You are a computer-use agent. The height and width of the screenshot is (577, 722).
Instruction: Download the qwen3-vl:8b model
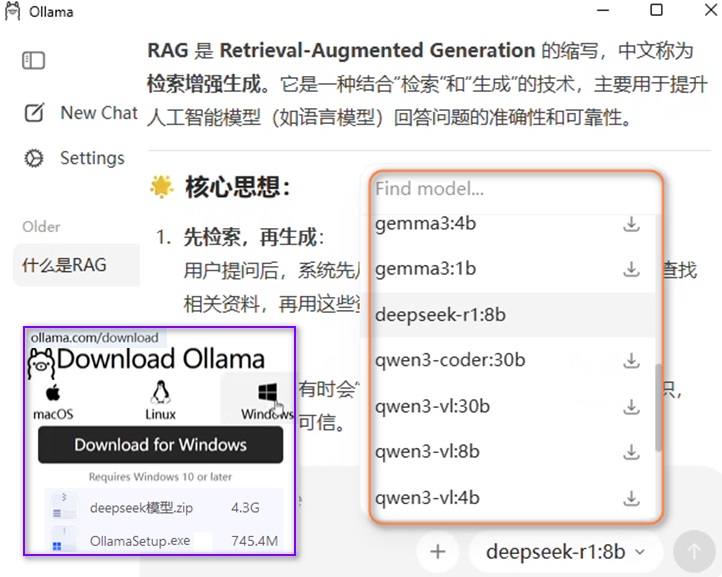pos(631,452)
